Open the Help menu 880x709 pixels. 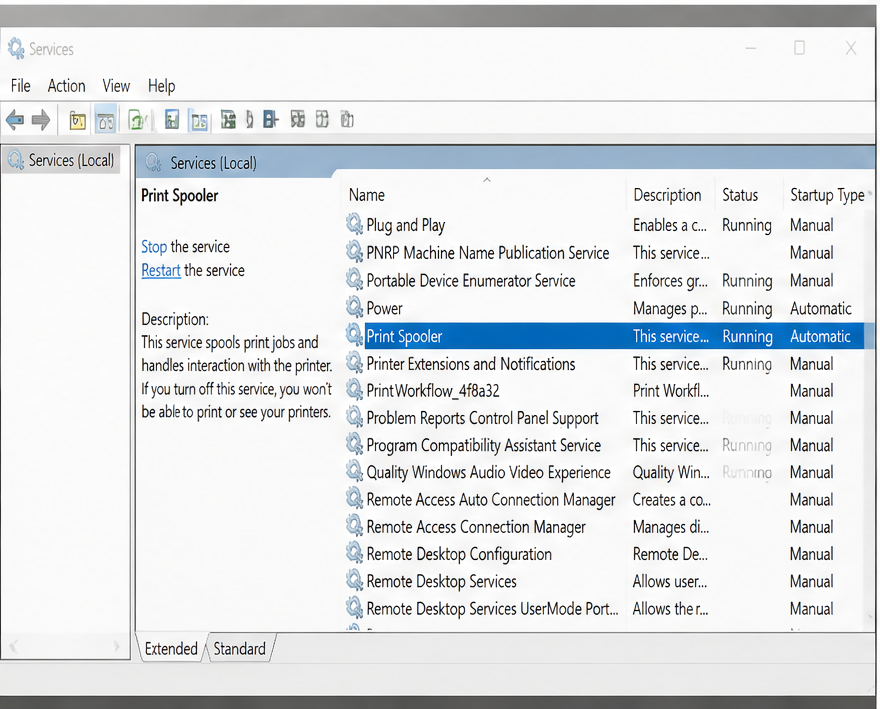coord(162,86)
